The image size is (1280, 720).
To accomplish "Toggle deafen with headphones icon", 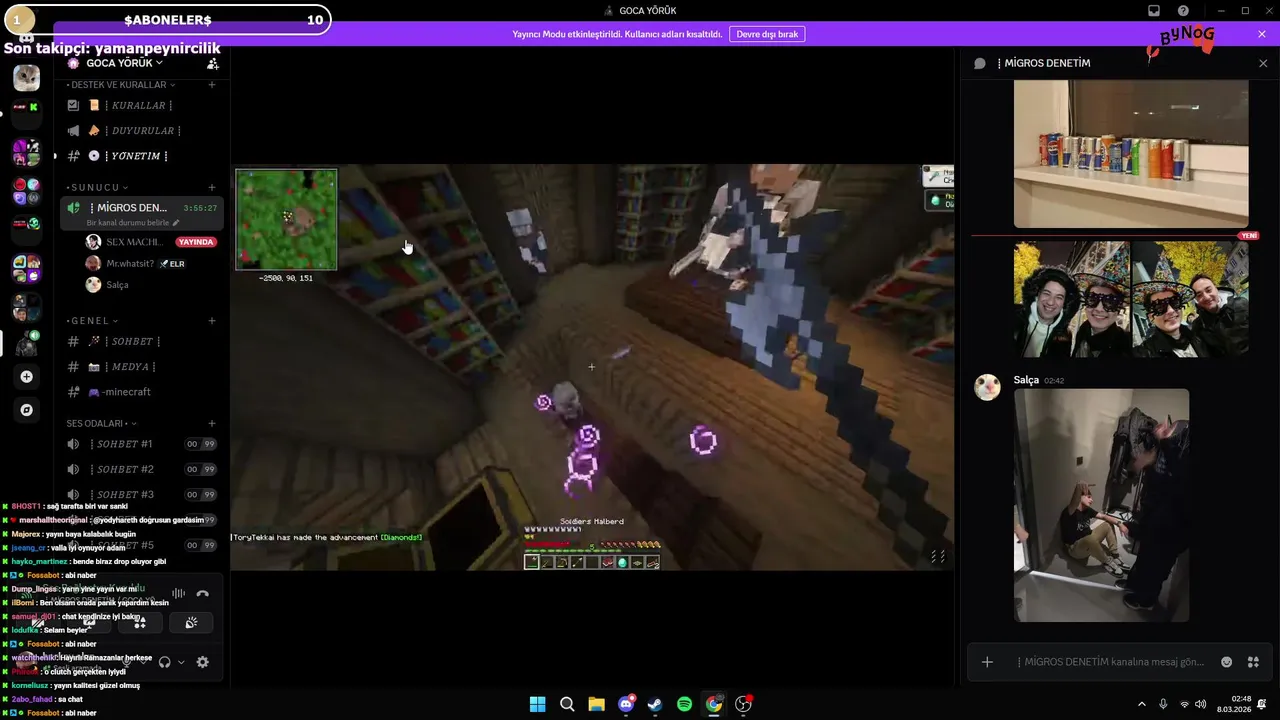I will pos(165,662).
